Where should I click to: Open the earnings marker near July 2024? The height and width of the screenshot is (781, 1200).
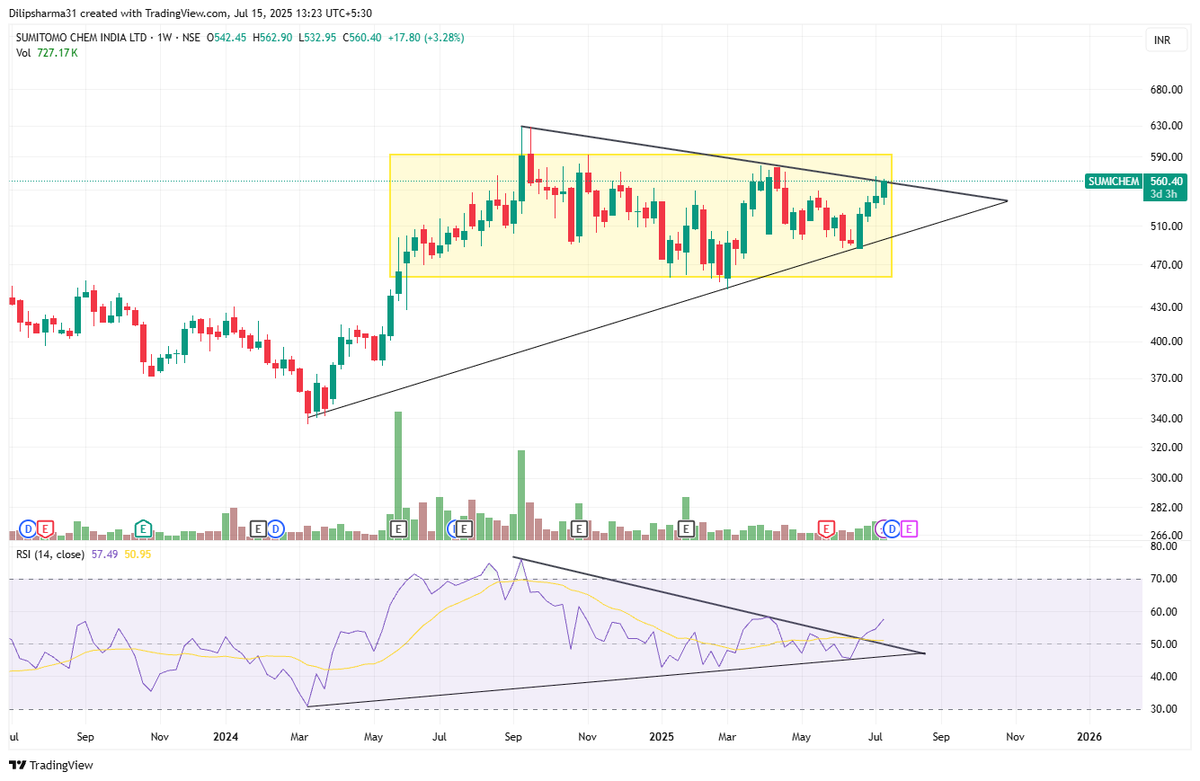[x=463, y=527]
